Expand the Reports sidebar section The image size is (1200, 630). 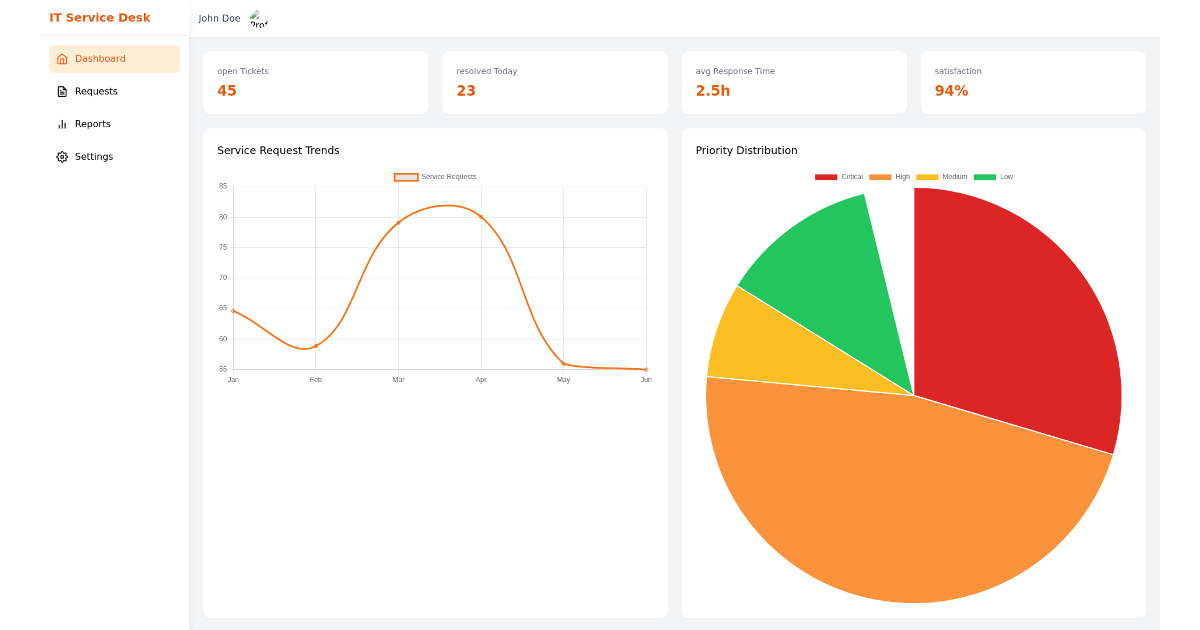click(95, 124)
